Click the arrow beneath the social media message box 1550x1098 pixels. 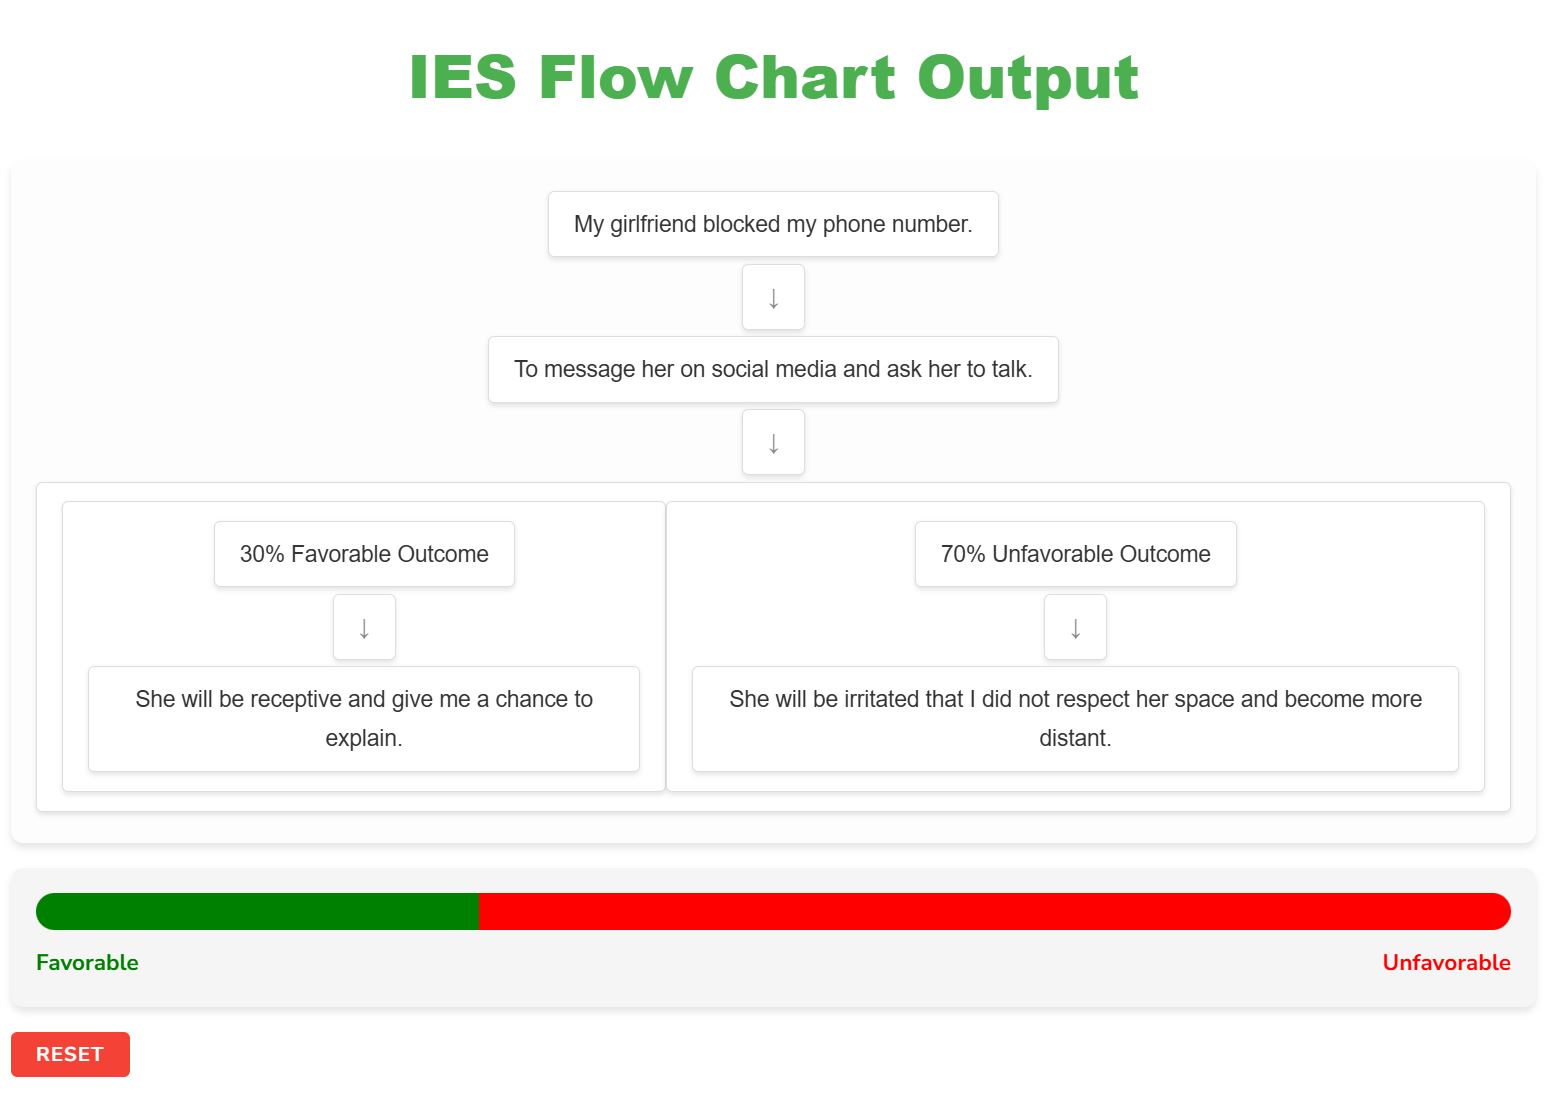pyautogui.click(x=773, y=442)
